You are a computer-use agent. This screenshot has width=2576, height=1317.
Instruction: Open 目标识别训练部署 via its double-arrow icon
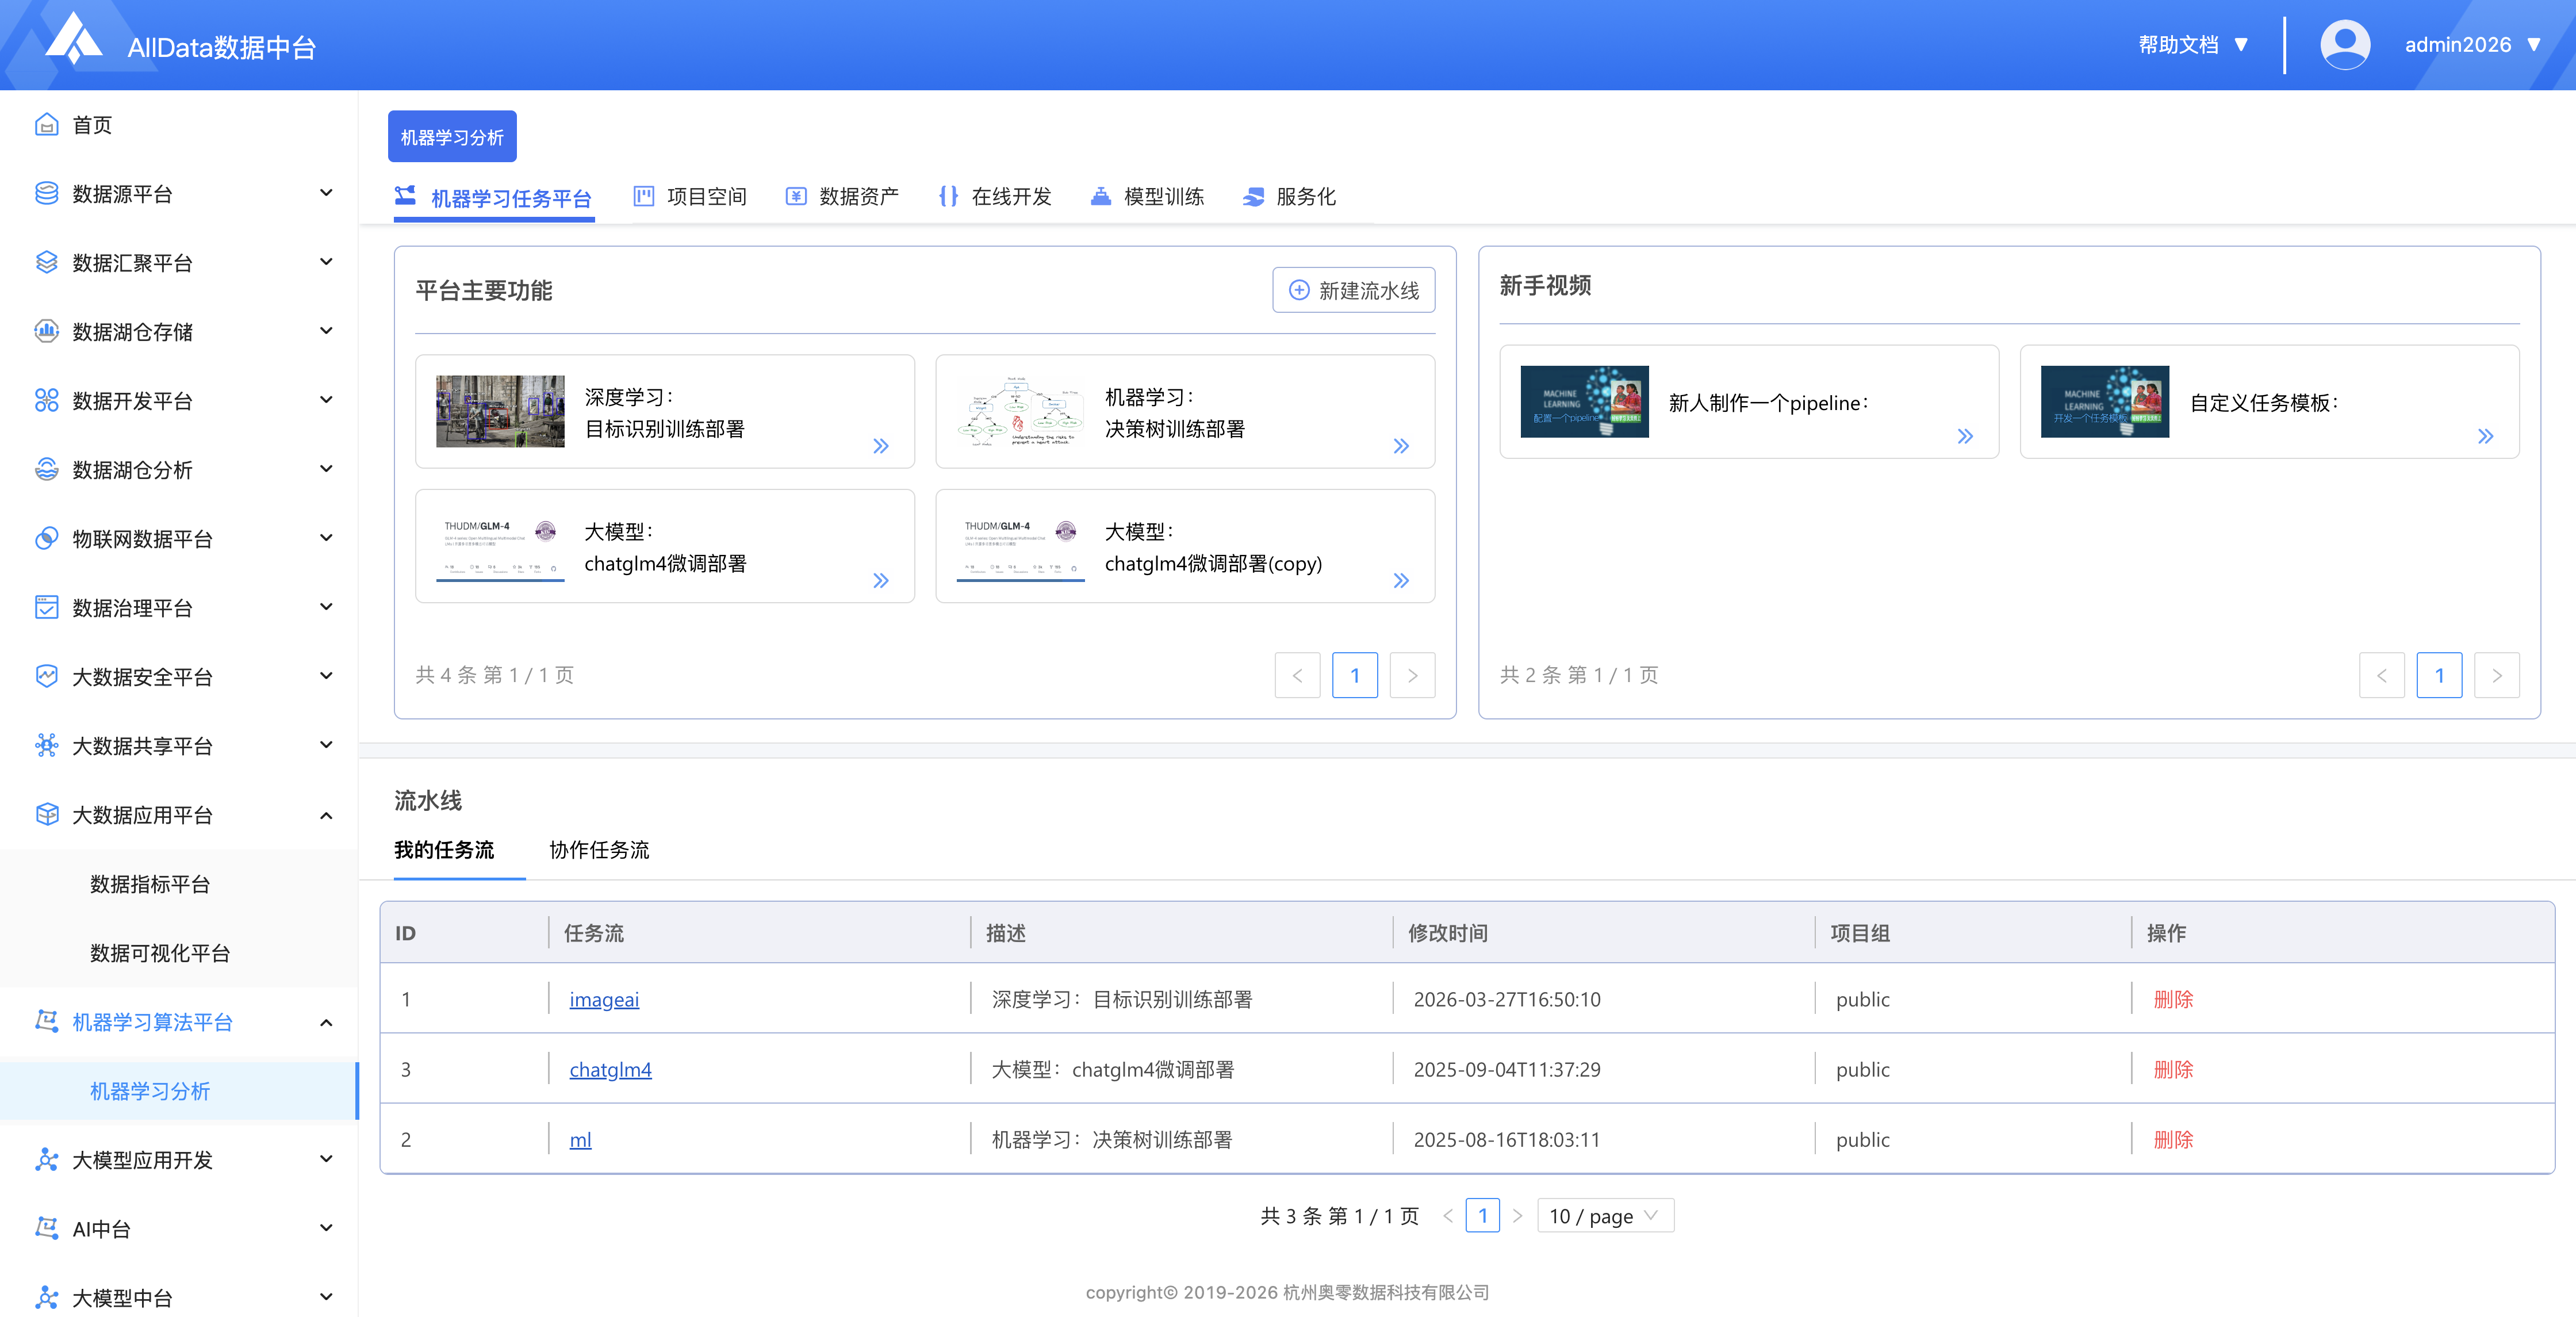[880, 446]
